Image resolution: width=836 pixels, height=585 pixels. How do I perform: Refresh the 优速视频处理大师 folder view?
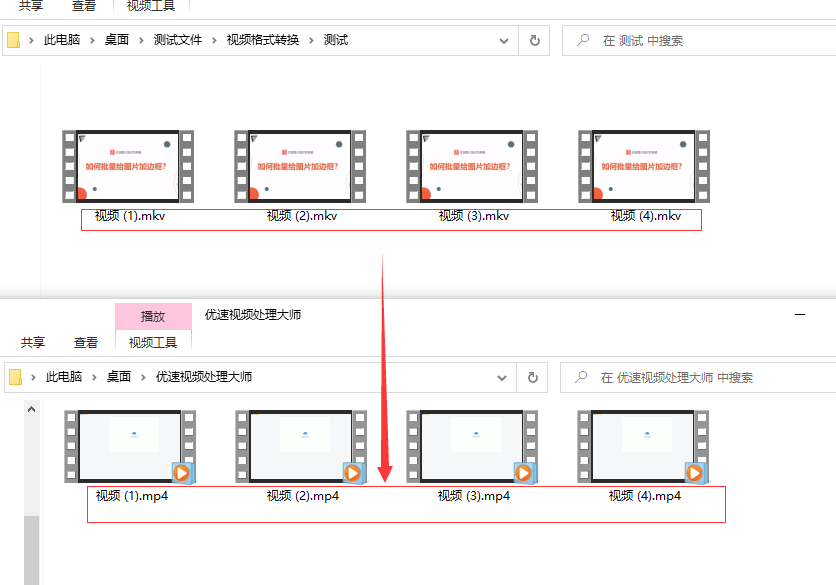tap(535, 377)
